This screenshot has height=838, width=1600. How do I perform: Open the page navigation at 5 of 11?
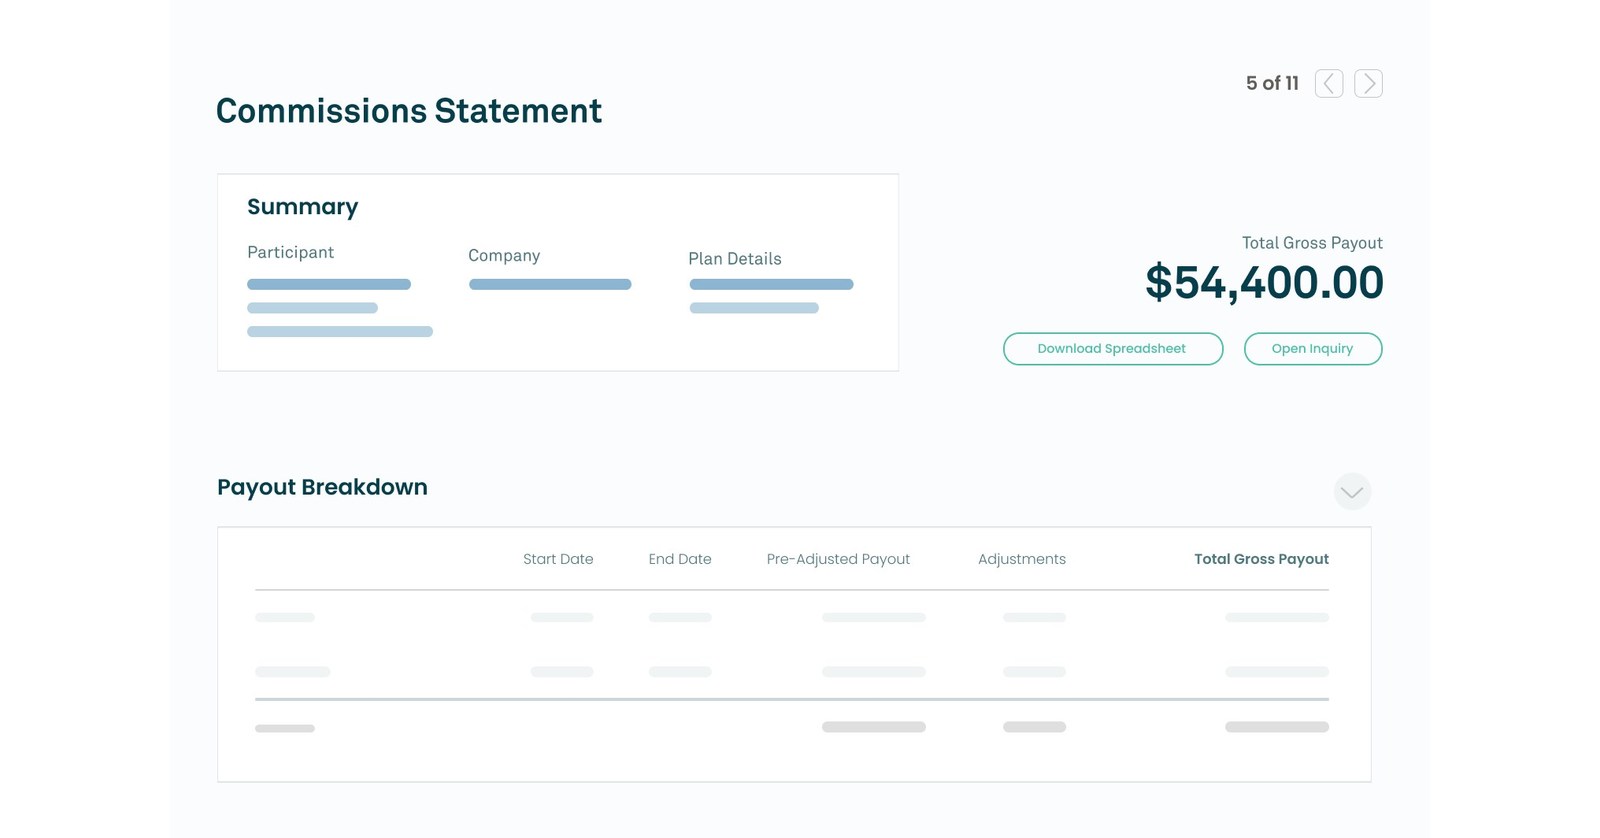(1271, 83)
